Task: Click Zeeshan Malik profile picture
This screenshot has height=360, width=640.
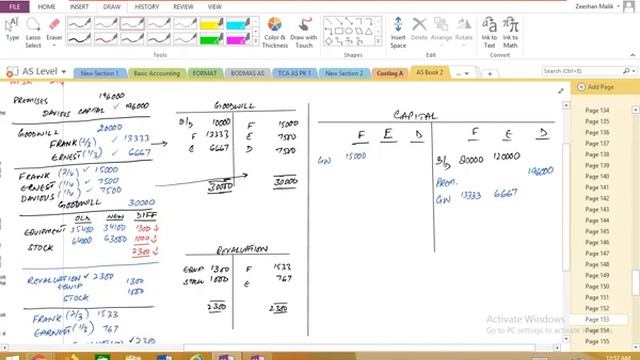Action: coord(629,7)
